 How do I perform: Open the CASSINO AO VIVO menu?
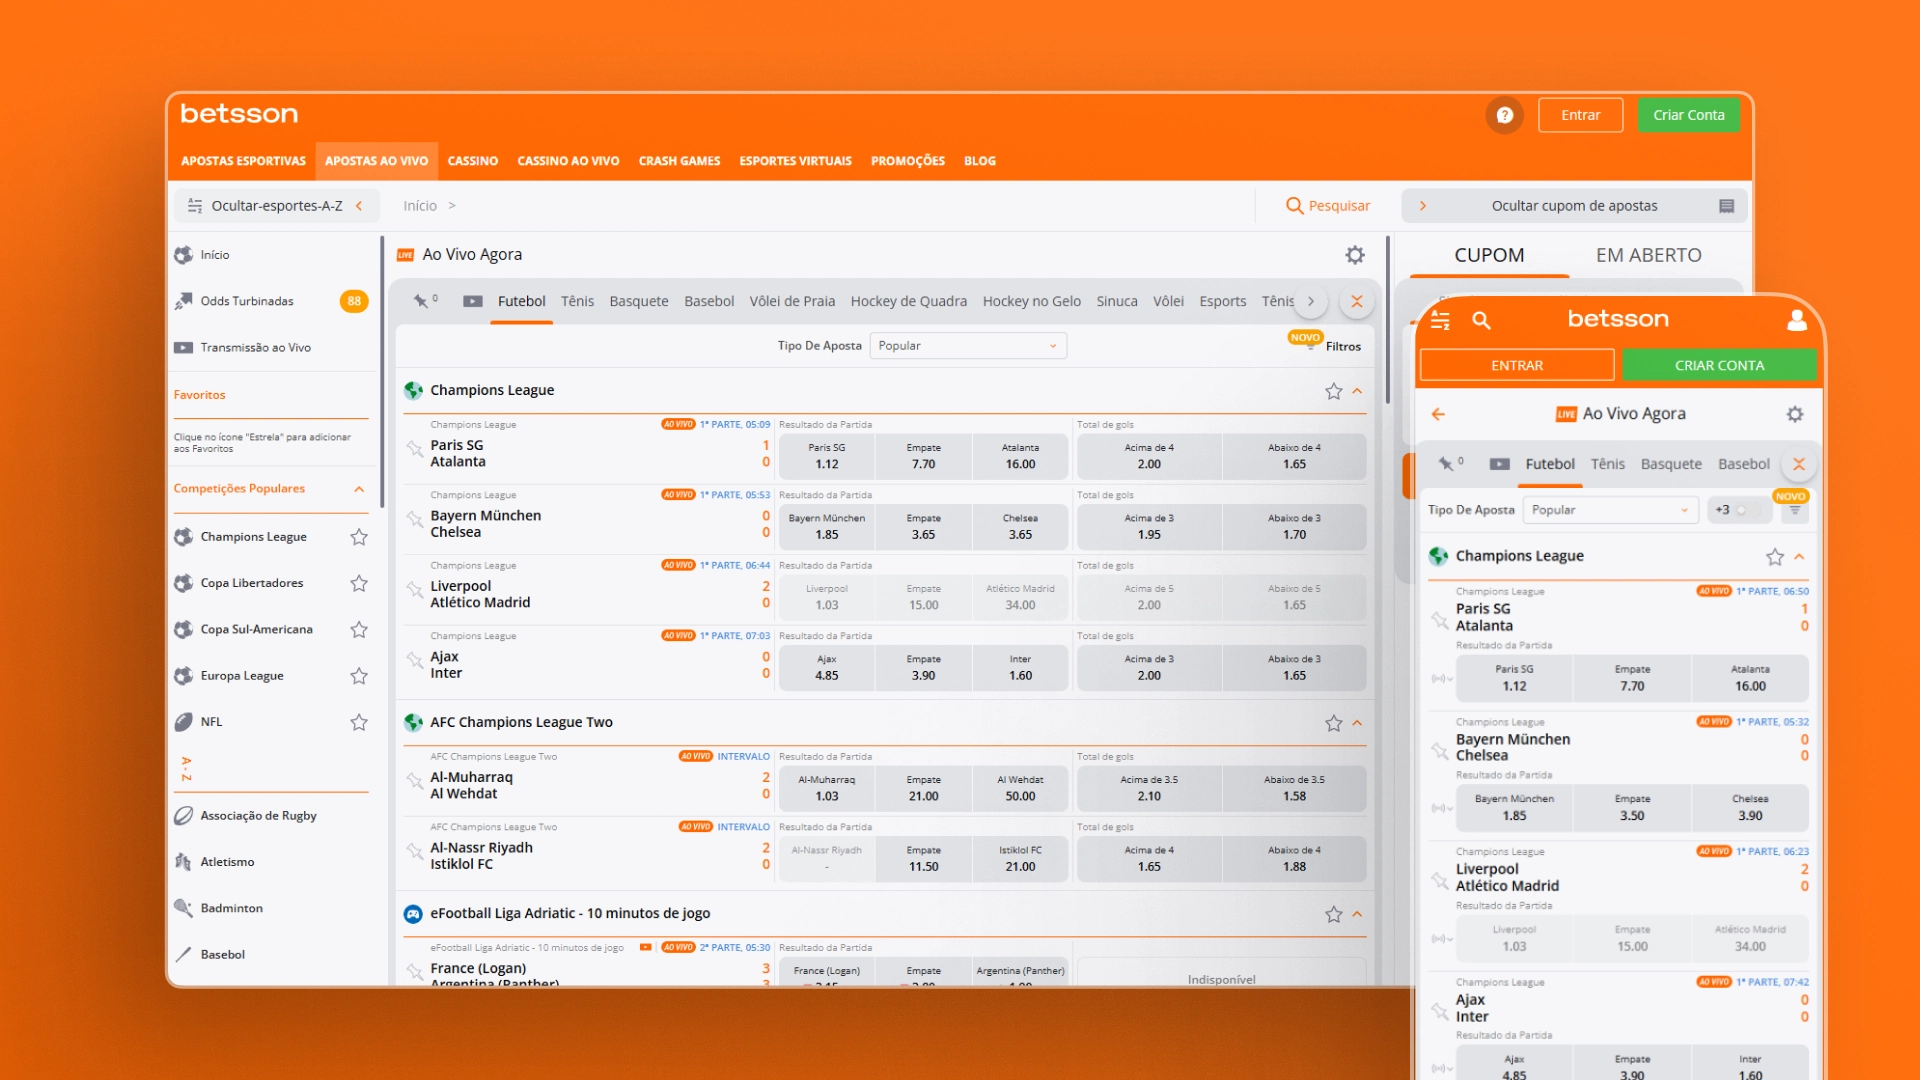(x=568, y=161)
